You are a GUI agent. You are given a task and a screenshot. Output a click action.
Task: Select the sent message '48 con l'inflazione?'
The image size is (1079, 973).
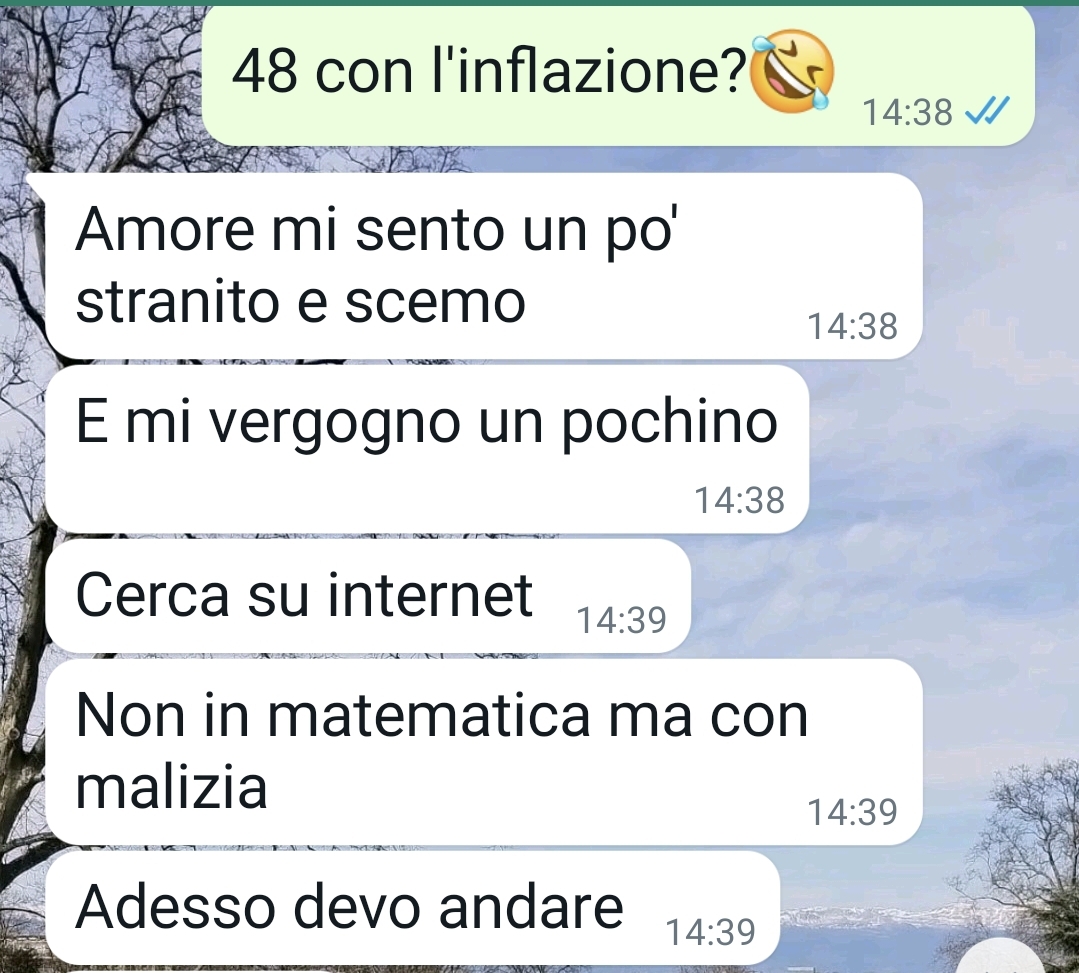tap(618, 76)
